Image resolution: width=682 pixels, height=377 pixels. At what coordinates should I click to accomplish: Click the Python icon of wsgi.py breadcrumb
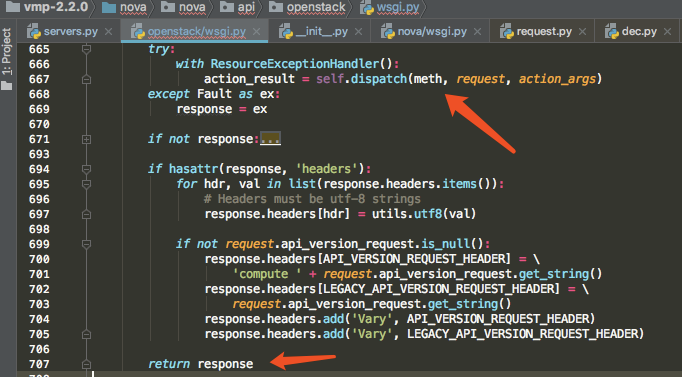(x=367, y=8)
